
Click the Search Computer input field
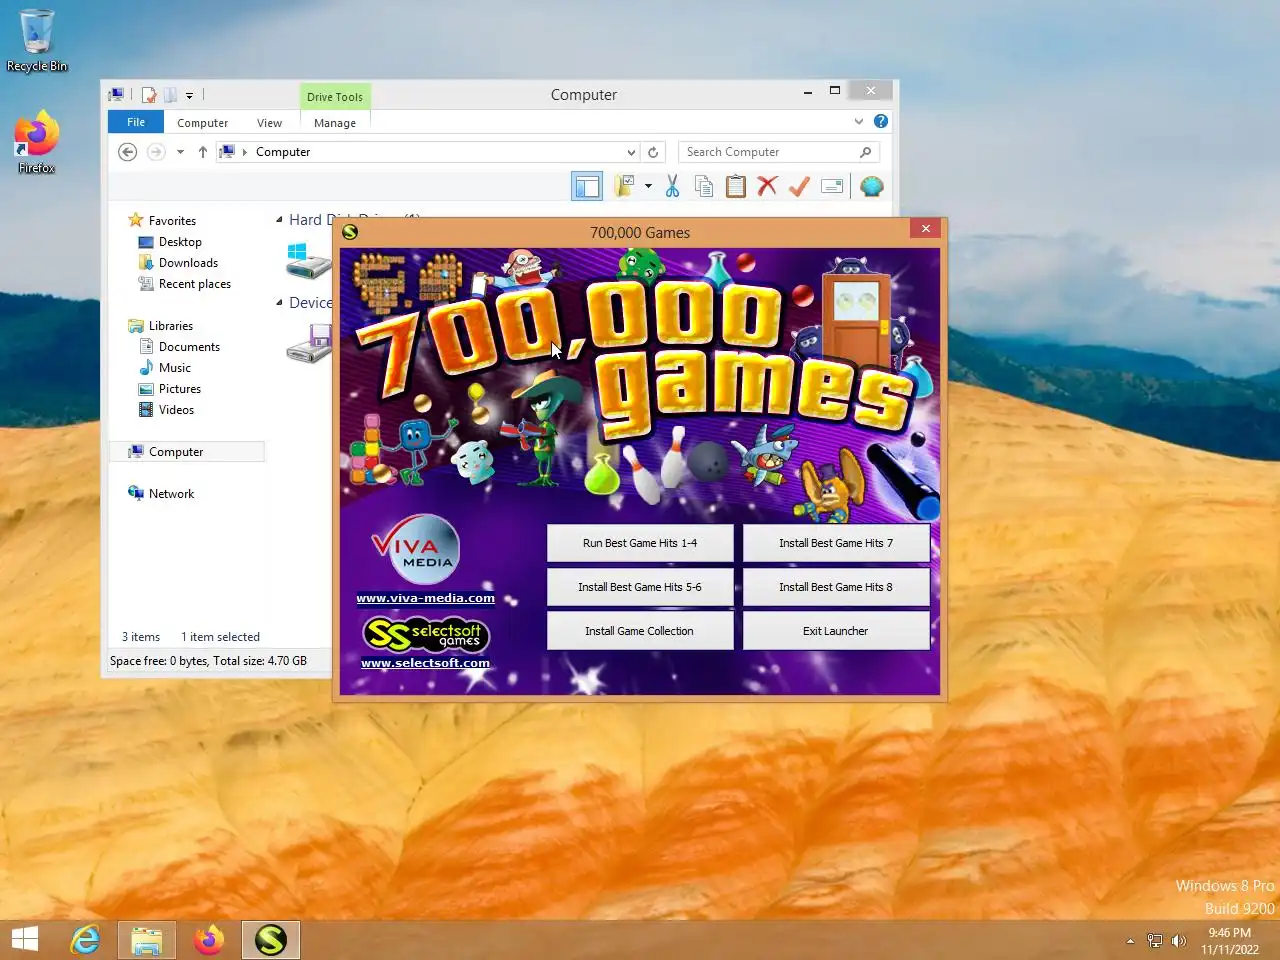click(770, 152)
